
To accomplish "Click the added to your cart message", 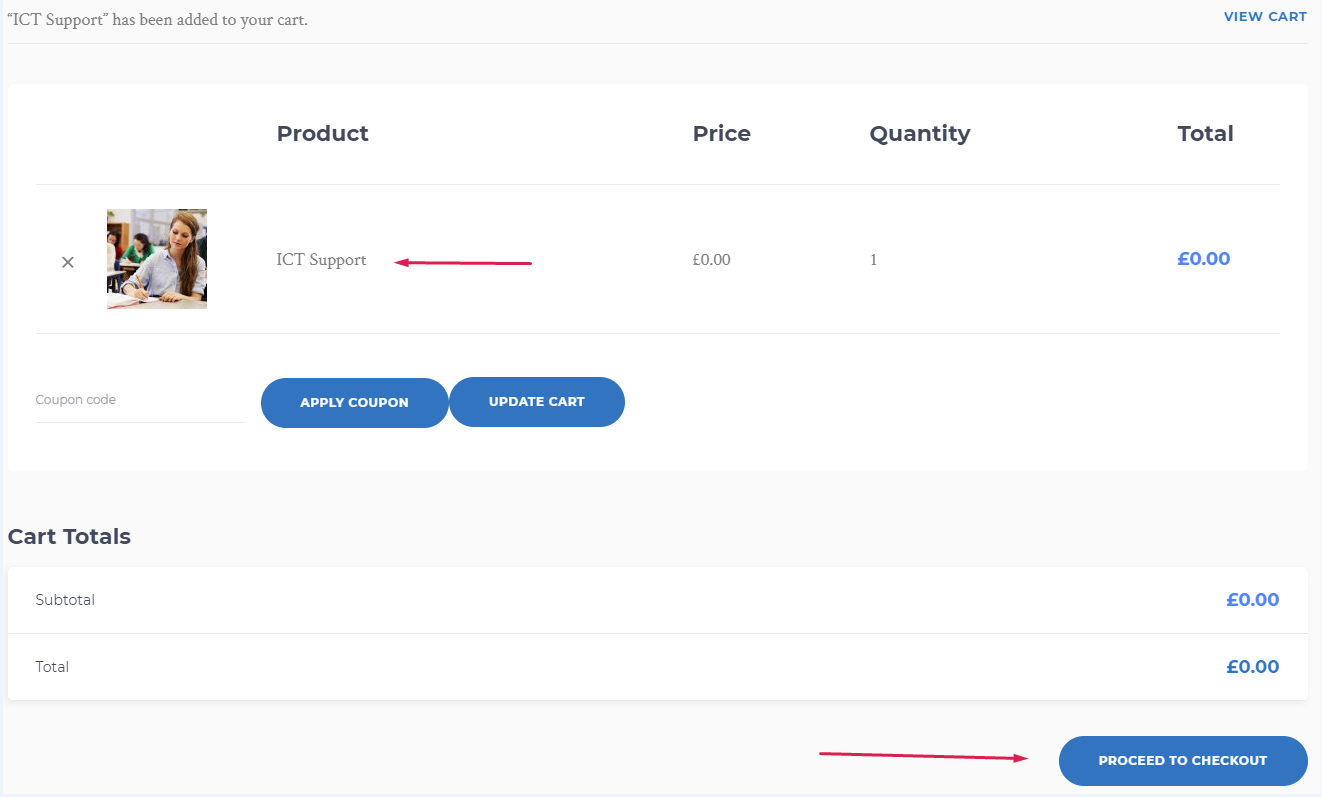I will 157,20.
